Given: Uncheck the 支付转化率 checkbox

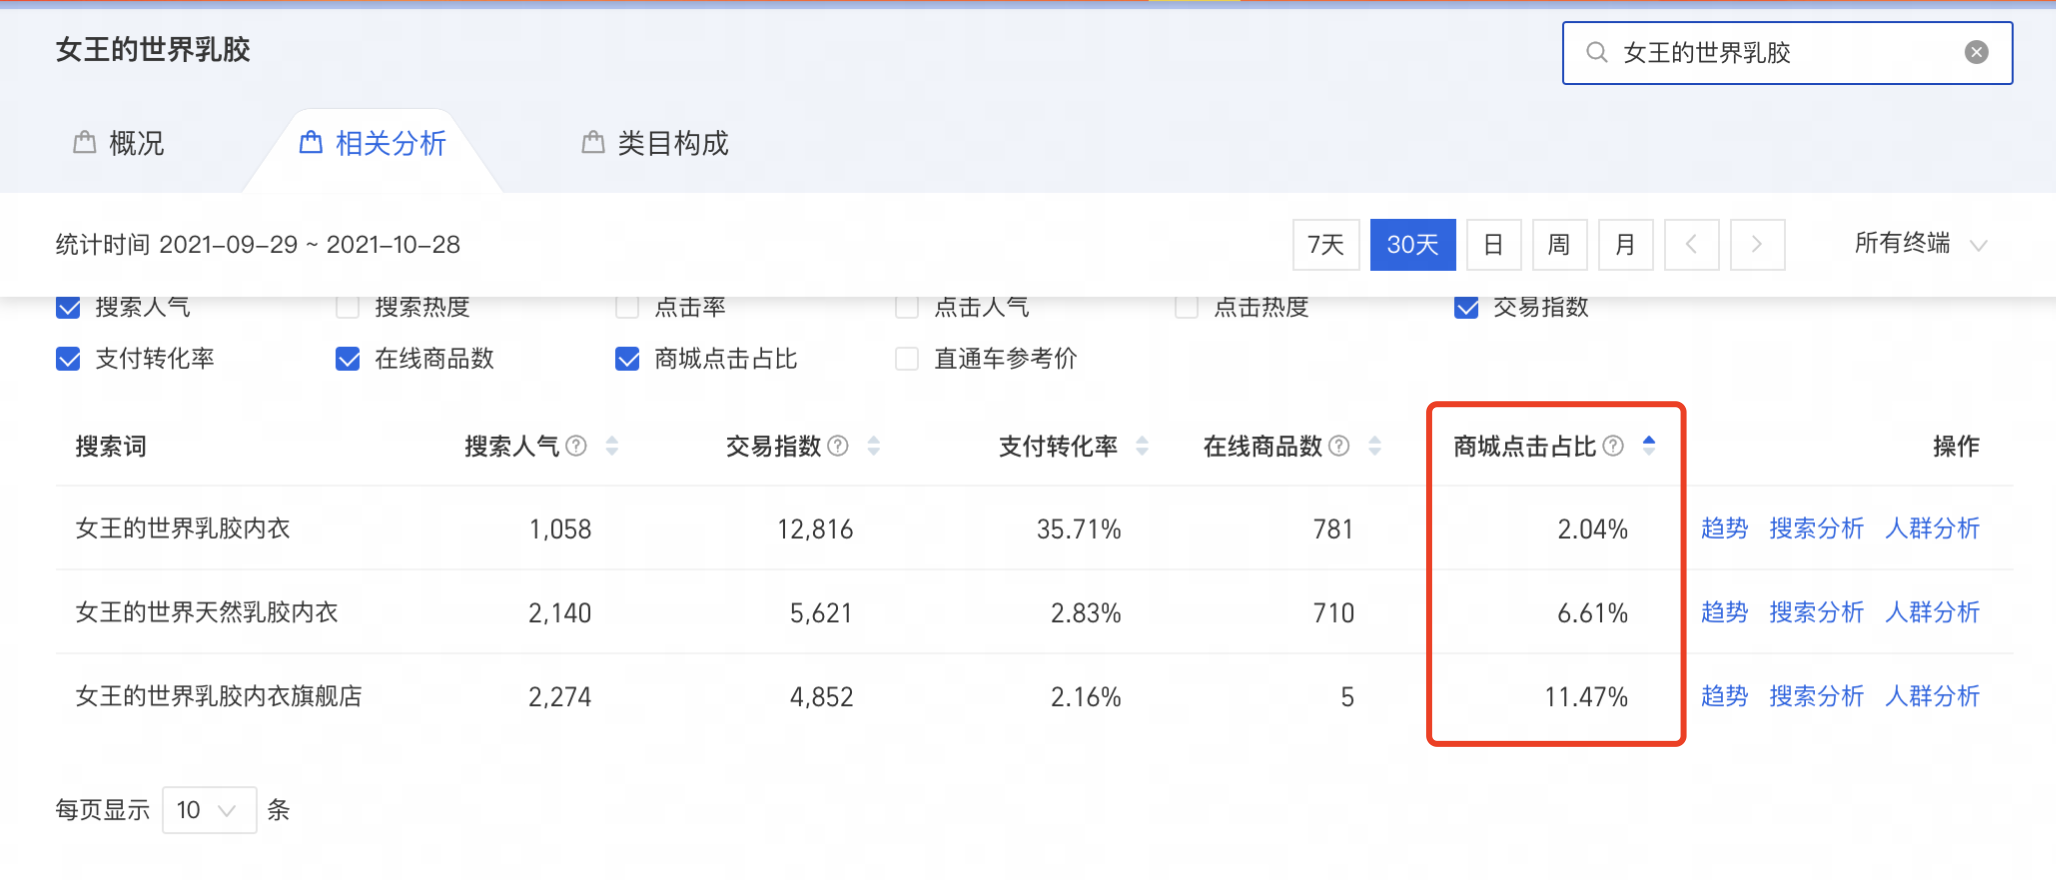Looking at the screenshot, I should [x=68, y=359].
